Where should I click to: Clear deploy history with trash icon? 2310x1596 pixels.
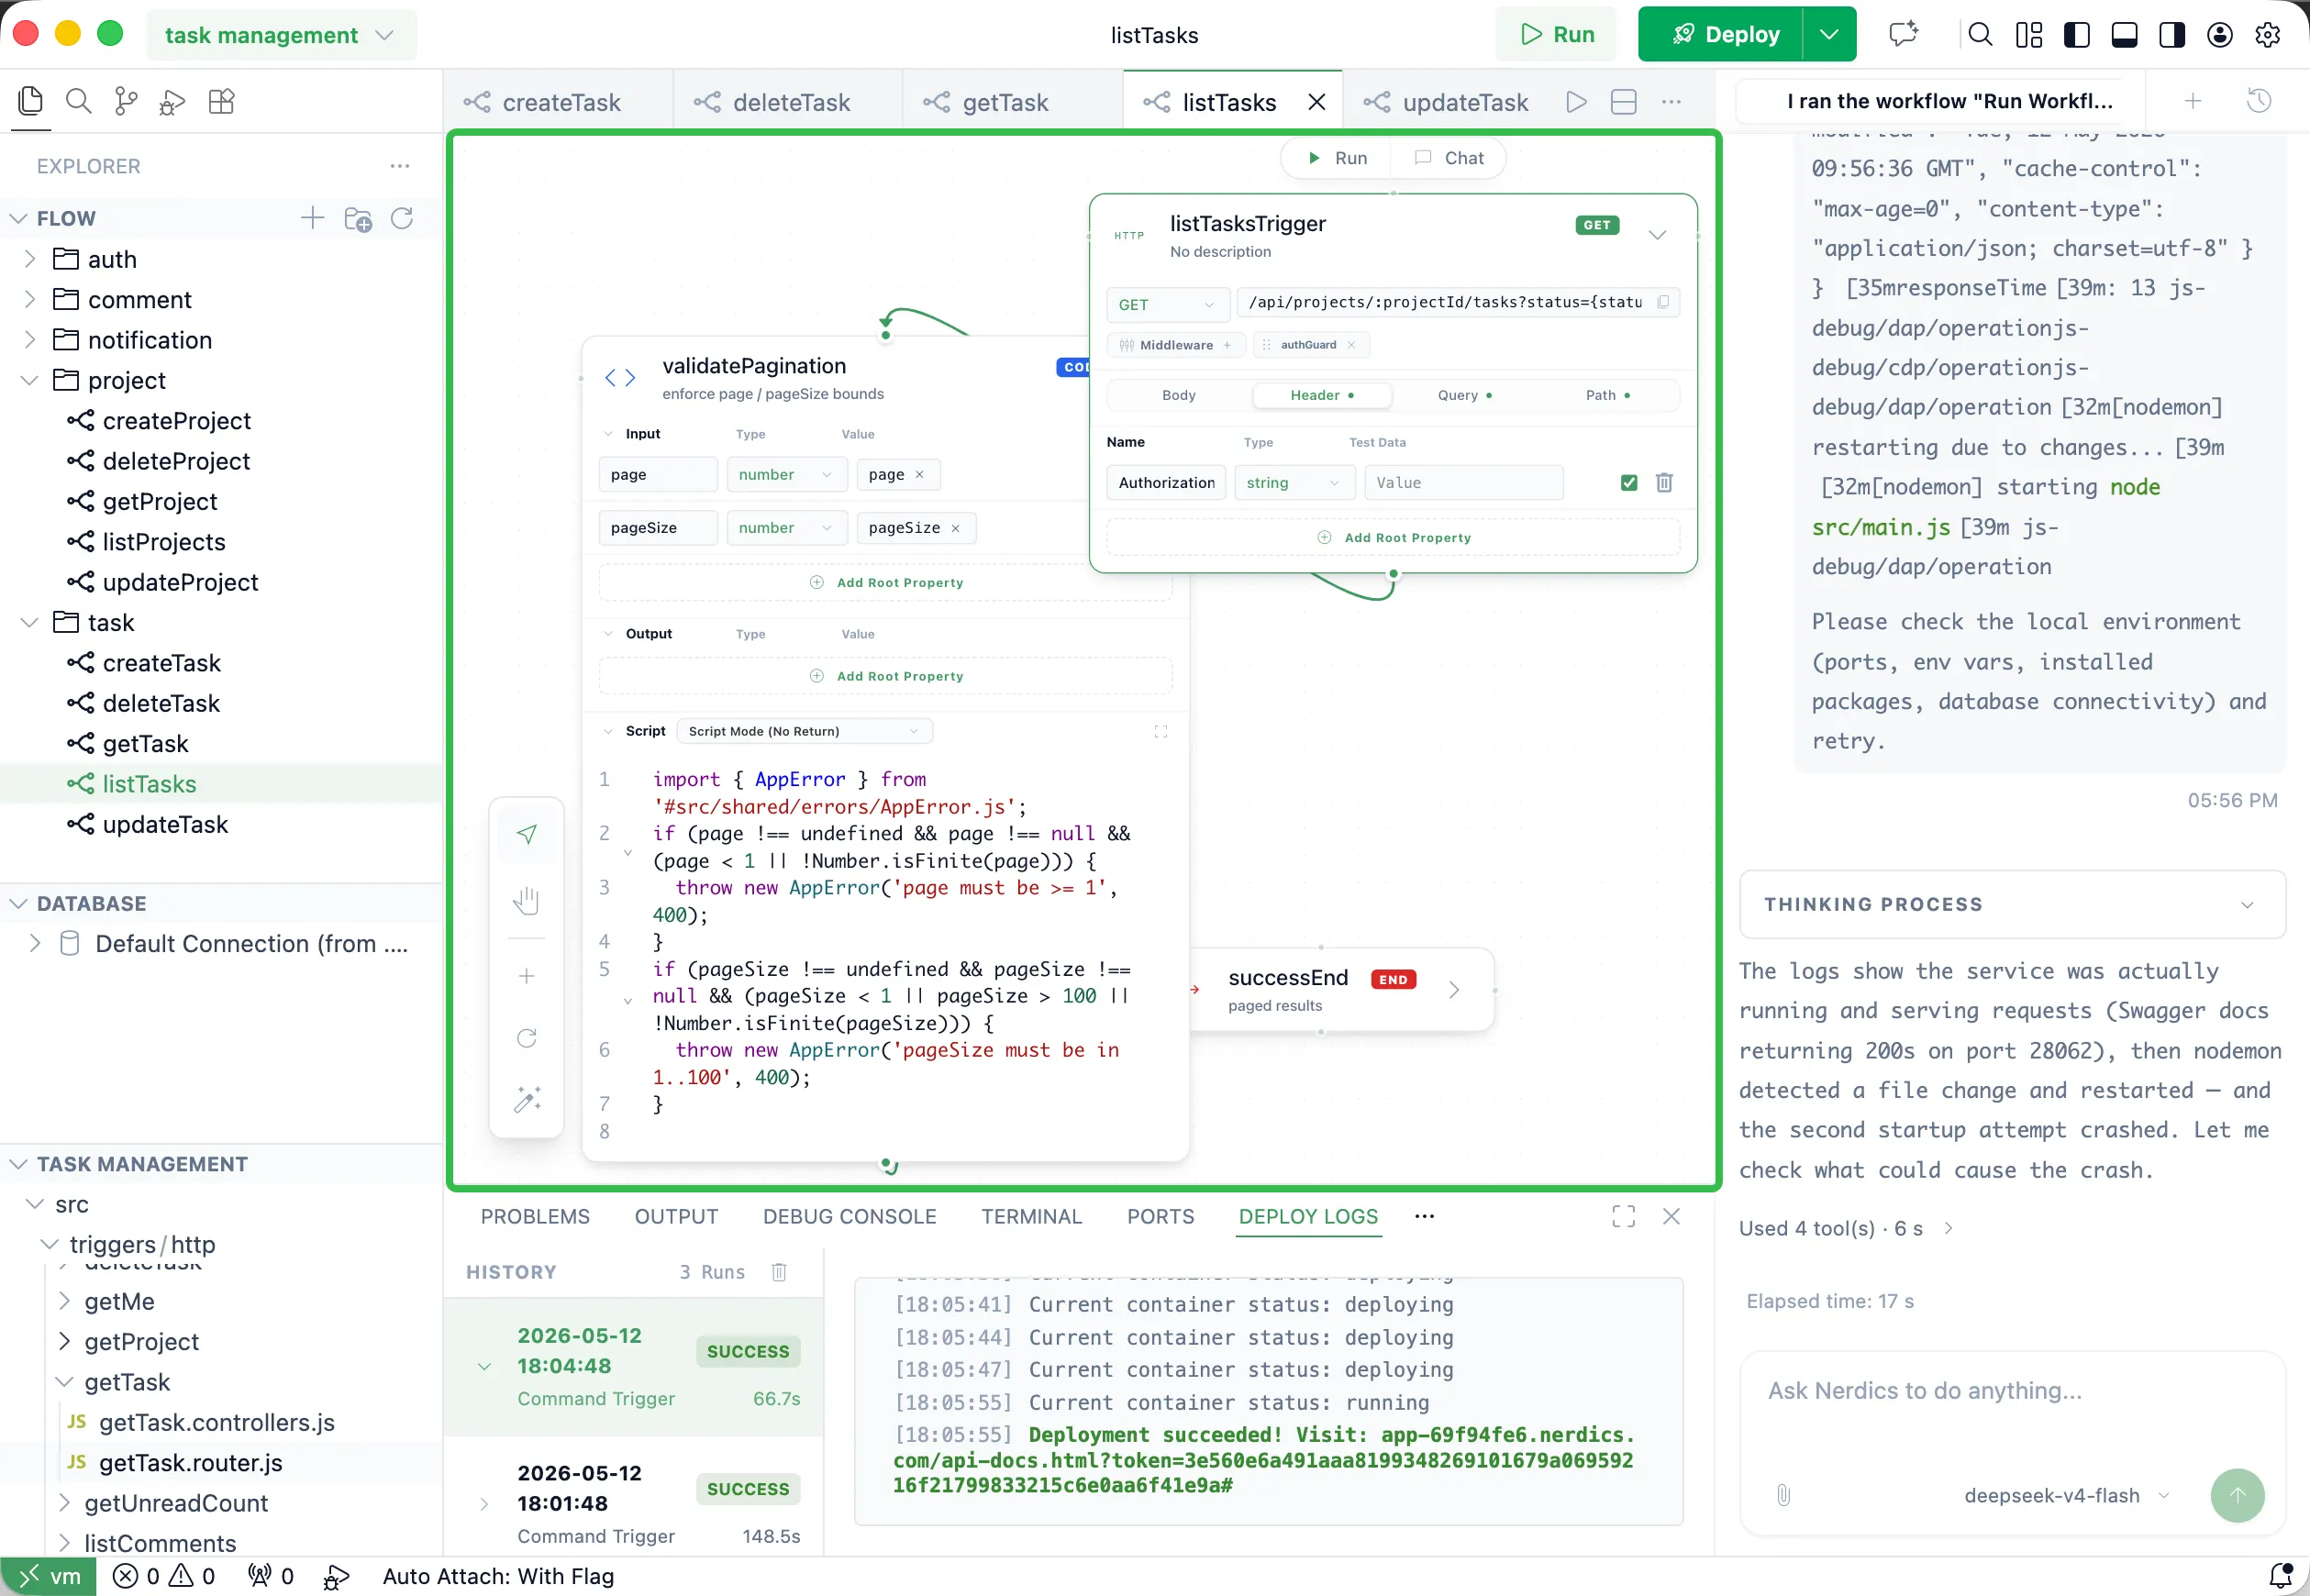click(779, 1272)
